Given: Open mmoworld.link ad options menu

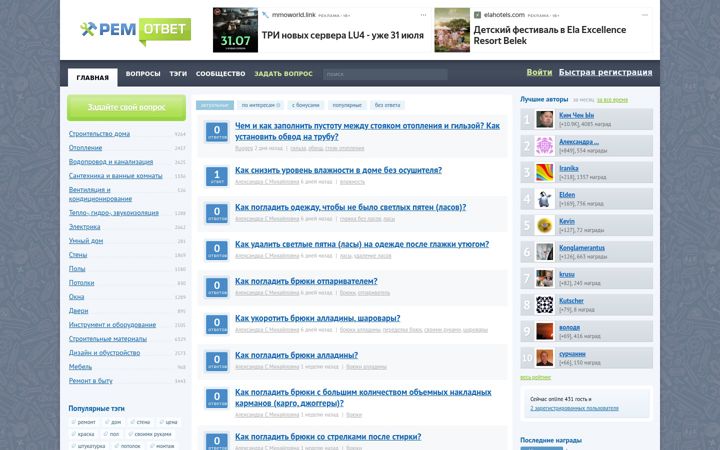Looking at the screenshot, I should 423,15.
